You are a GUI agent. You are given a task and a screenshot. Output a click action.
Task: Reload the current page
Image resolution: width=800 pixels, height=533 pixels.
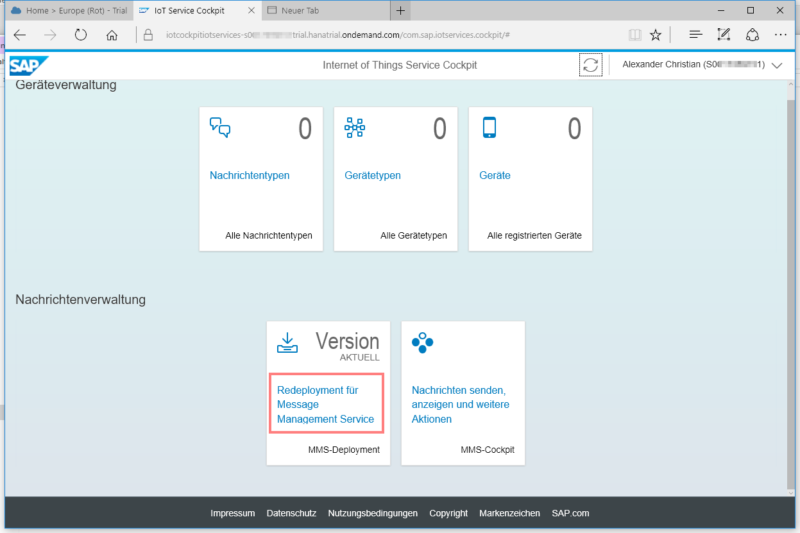point(81,35)
